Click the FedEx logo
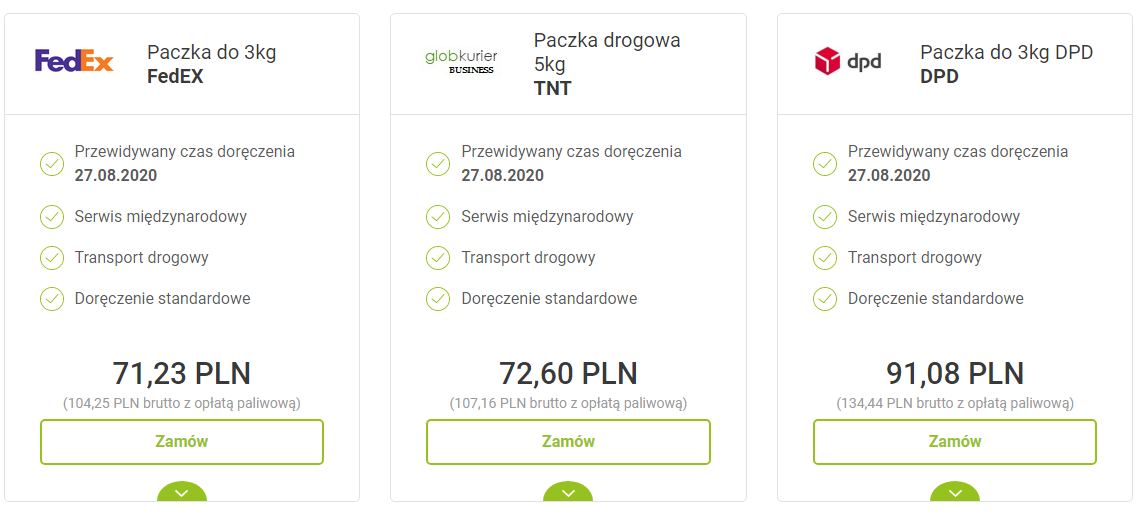This screenshot has height=514, width=1145. tap(74, 61)
